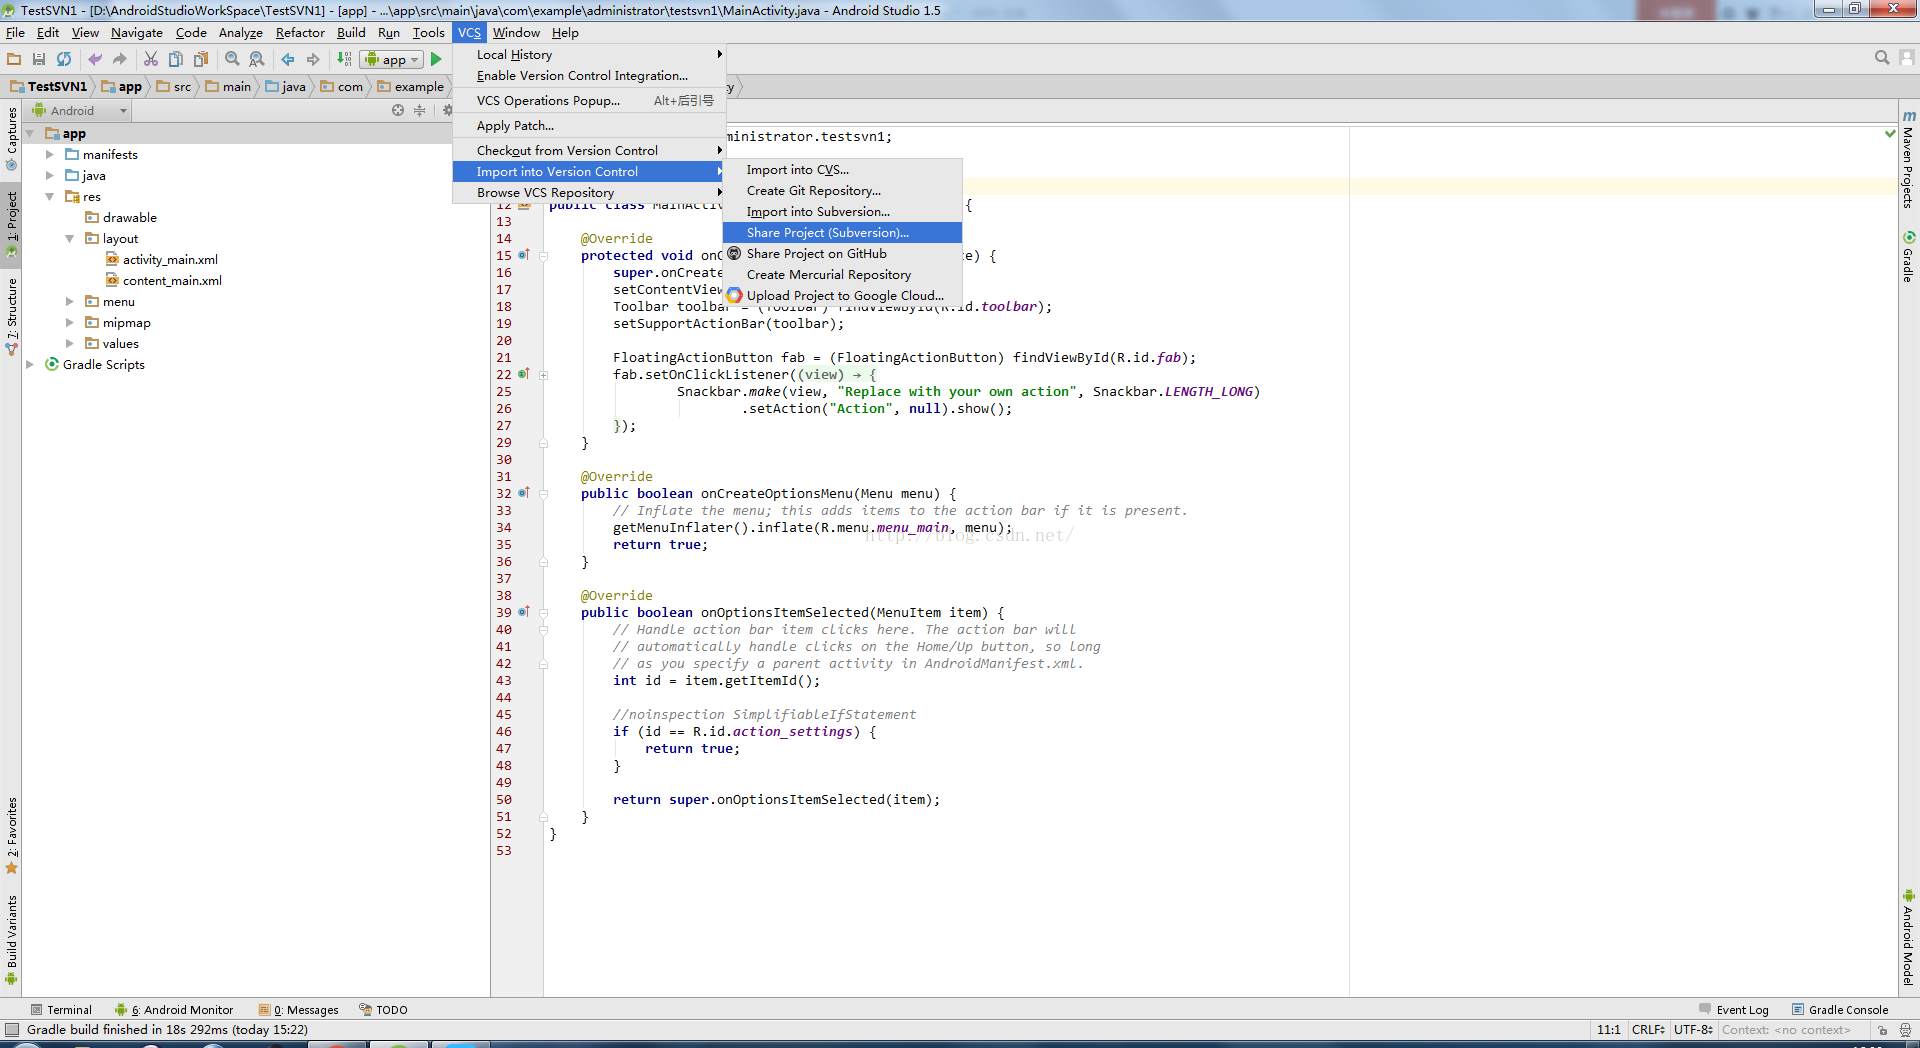Toggle the Favorites tool window tab
1920x1048 pixels.
[11, 835]
